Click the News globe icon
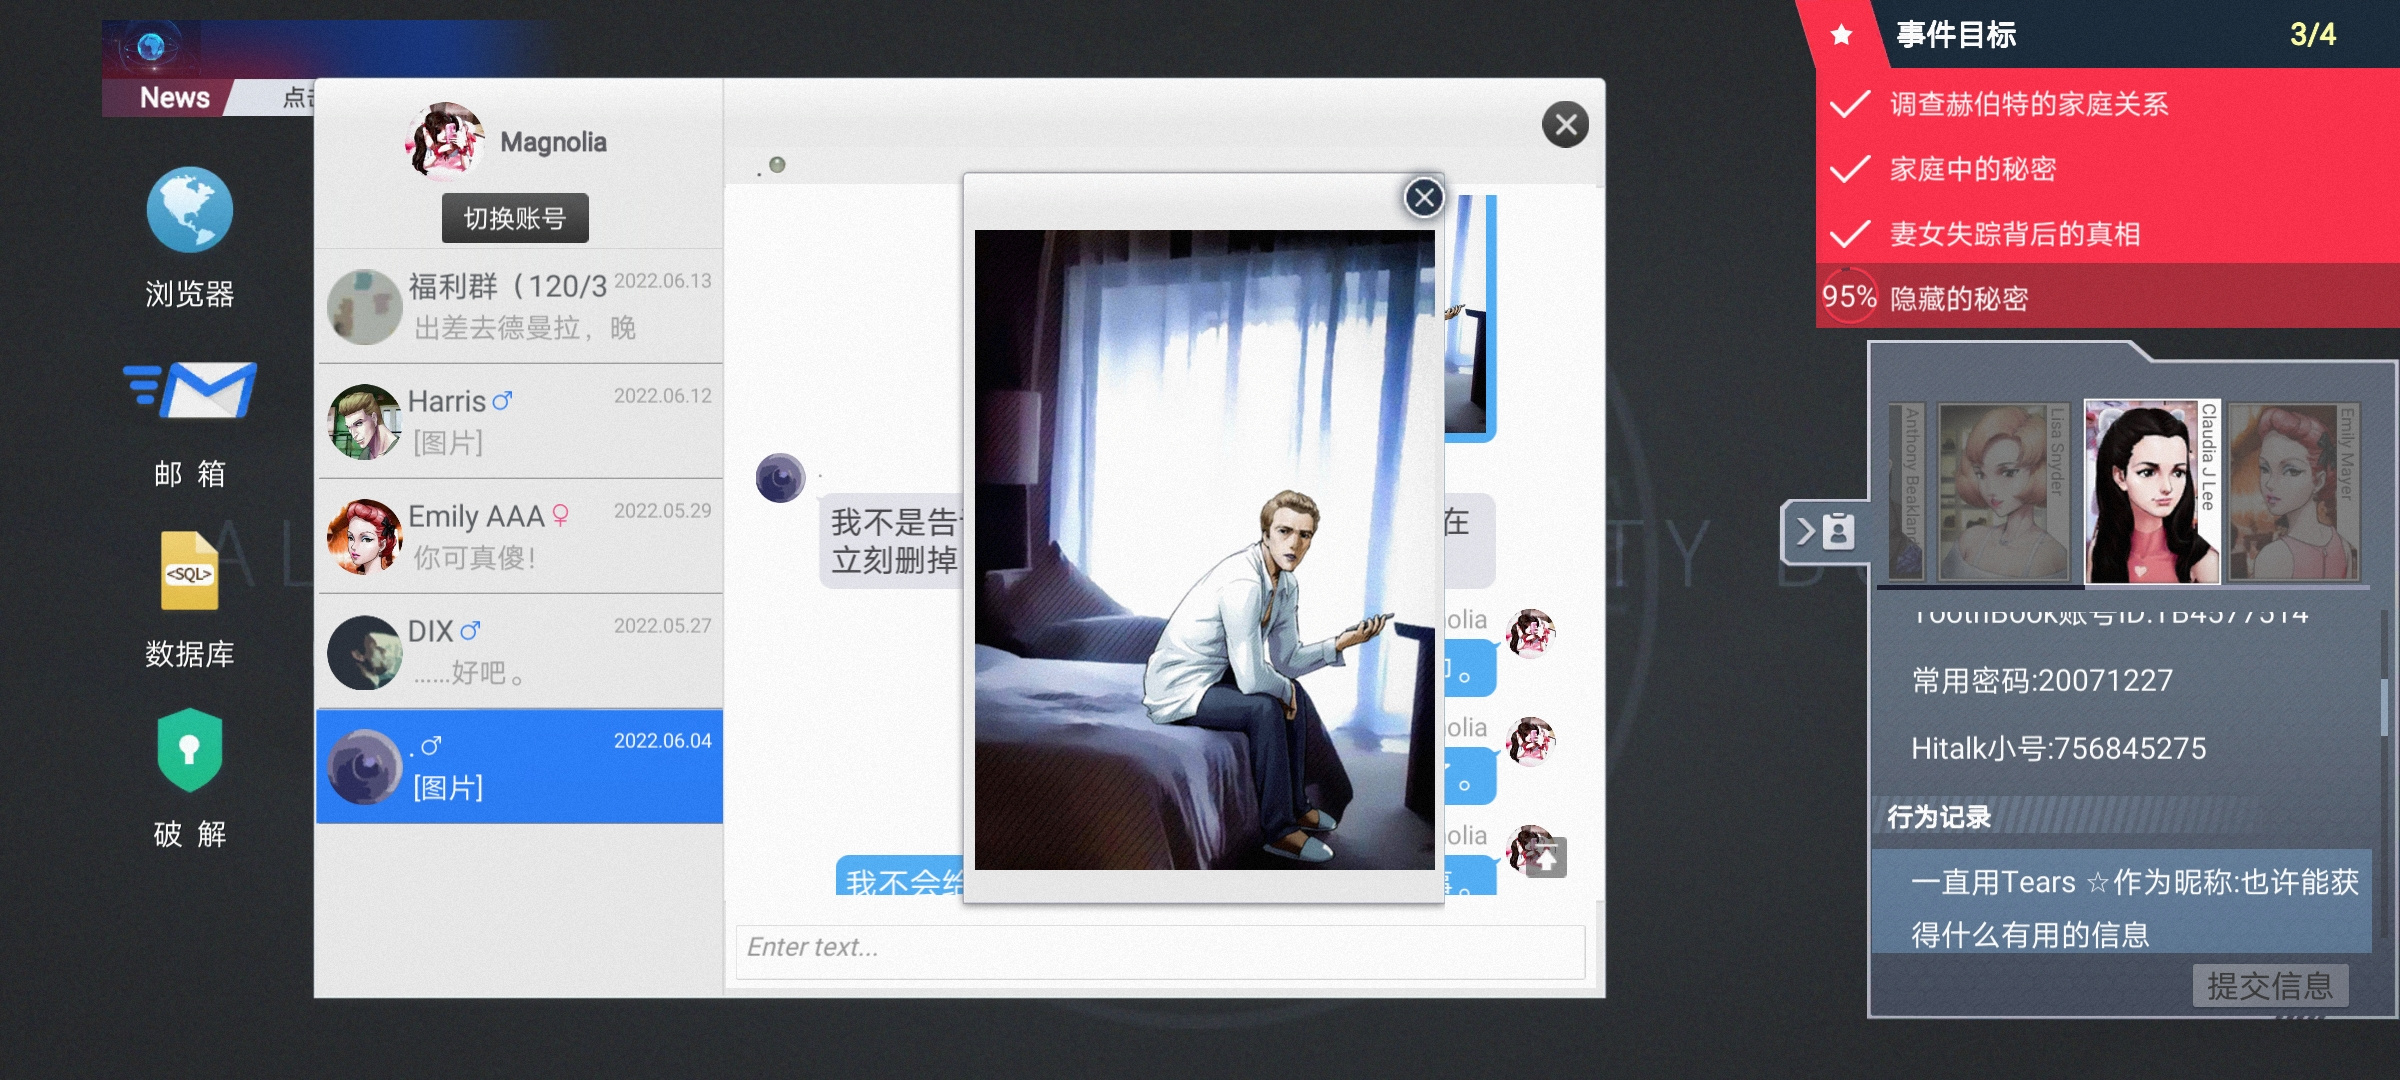 (152, 46)
